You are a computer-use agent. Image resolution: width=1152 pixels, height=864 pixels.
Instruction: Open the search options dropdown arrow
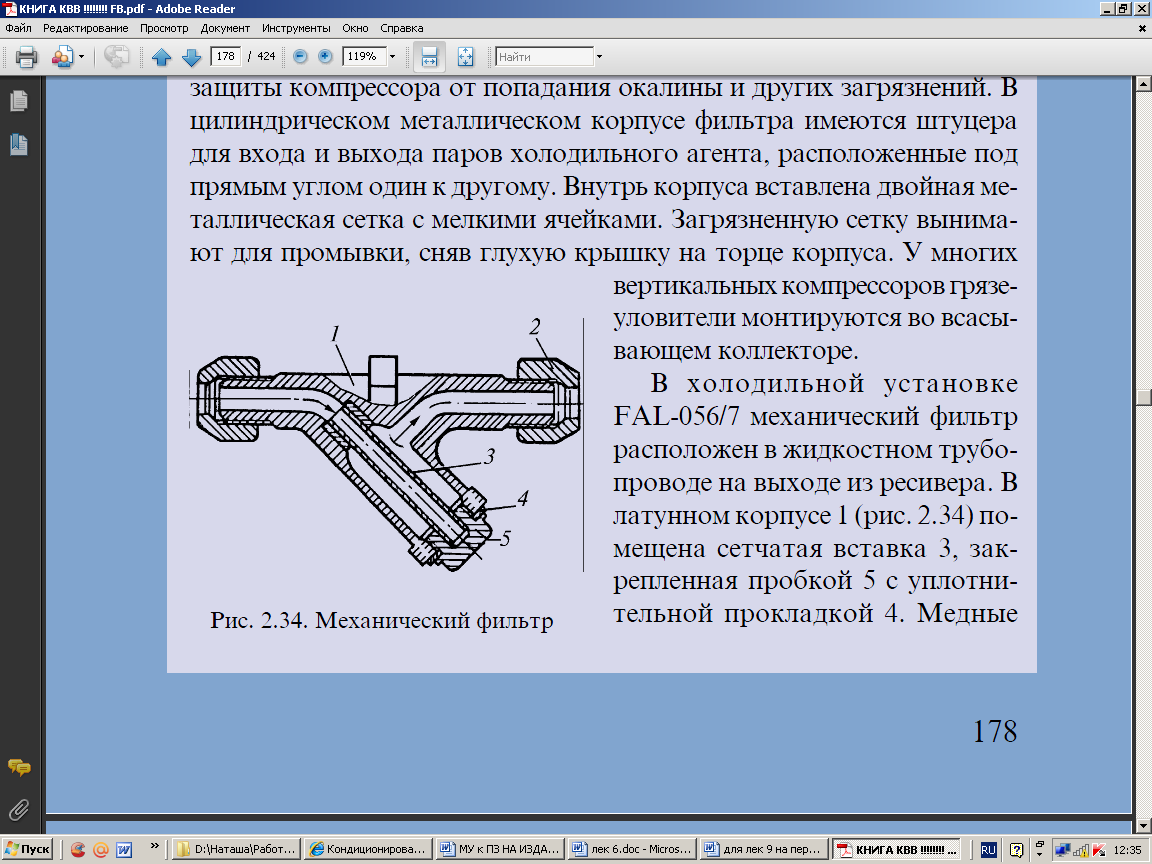600,57
